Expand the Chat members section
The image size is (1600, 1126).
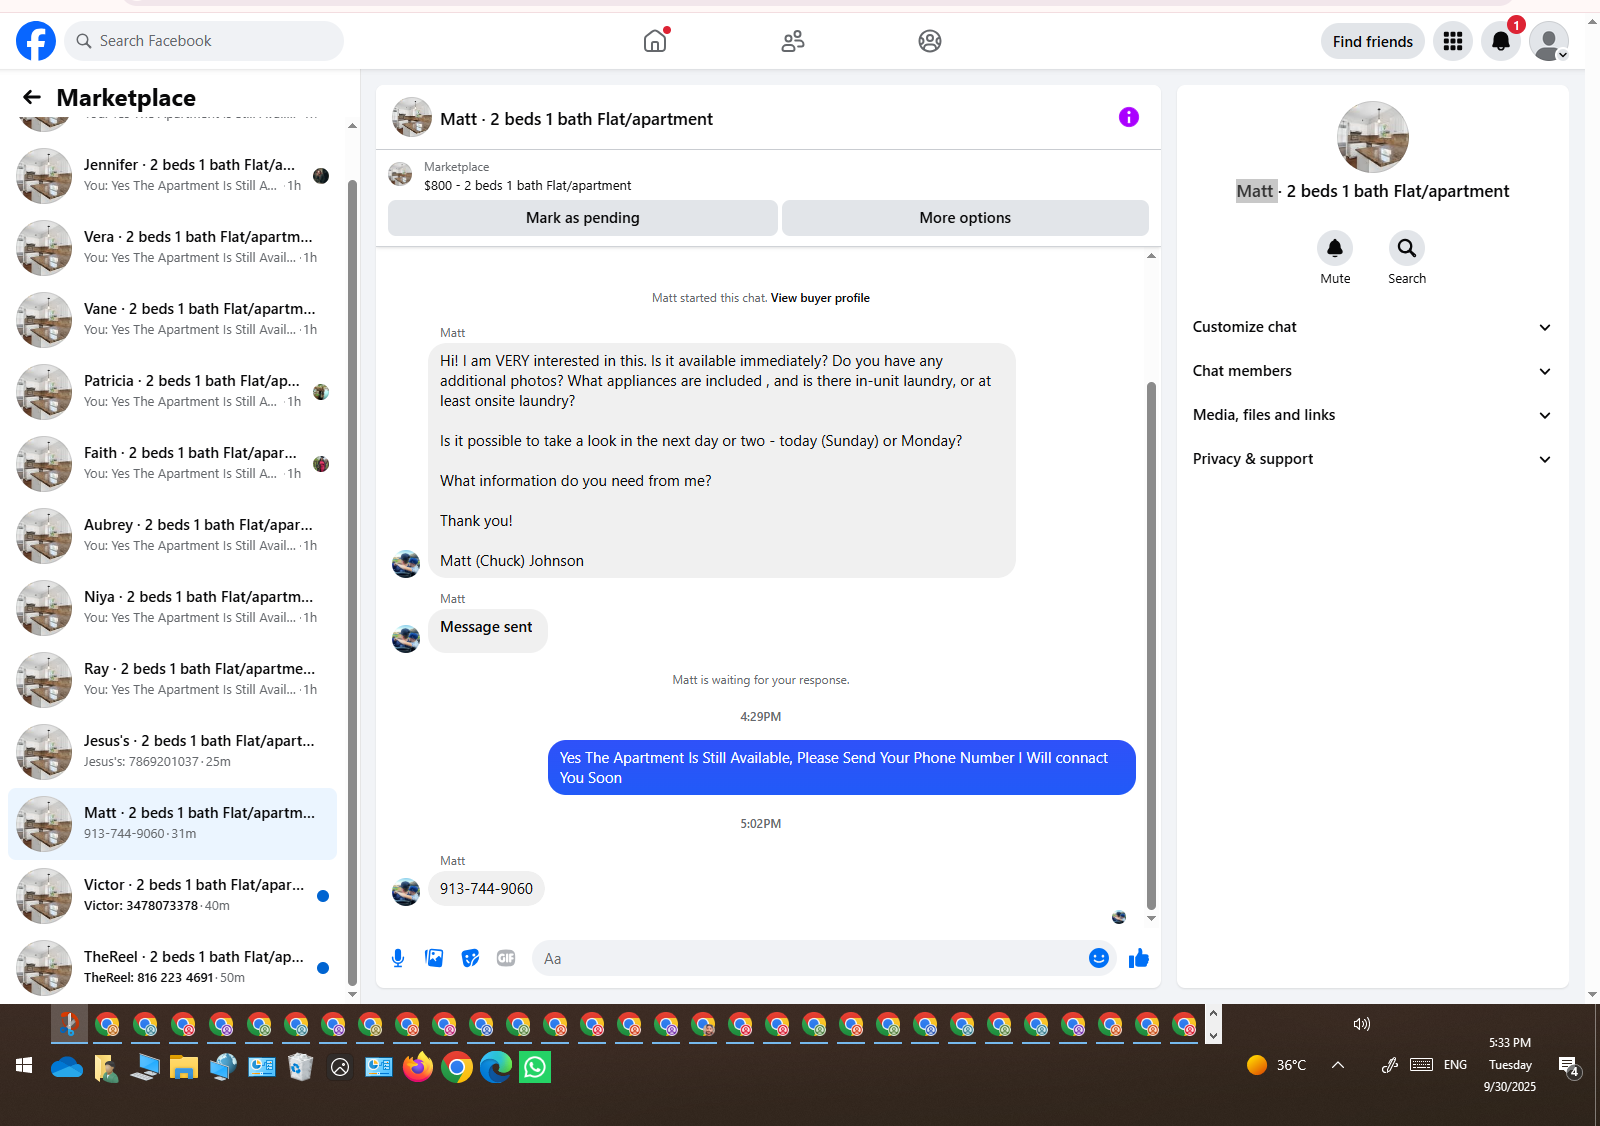1373,371
